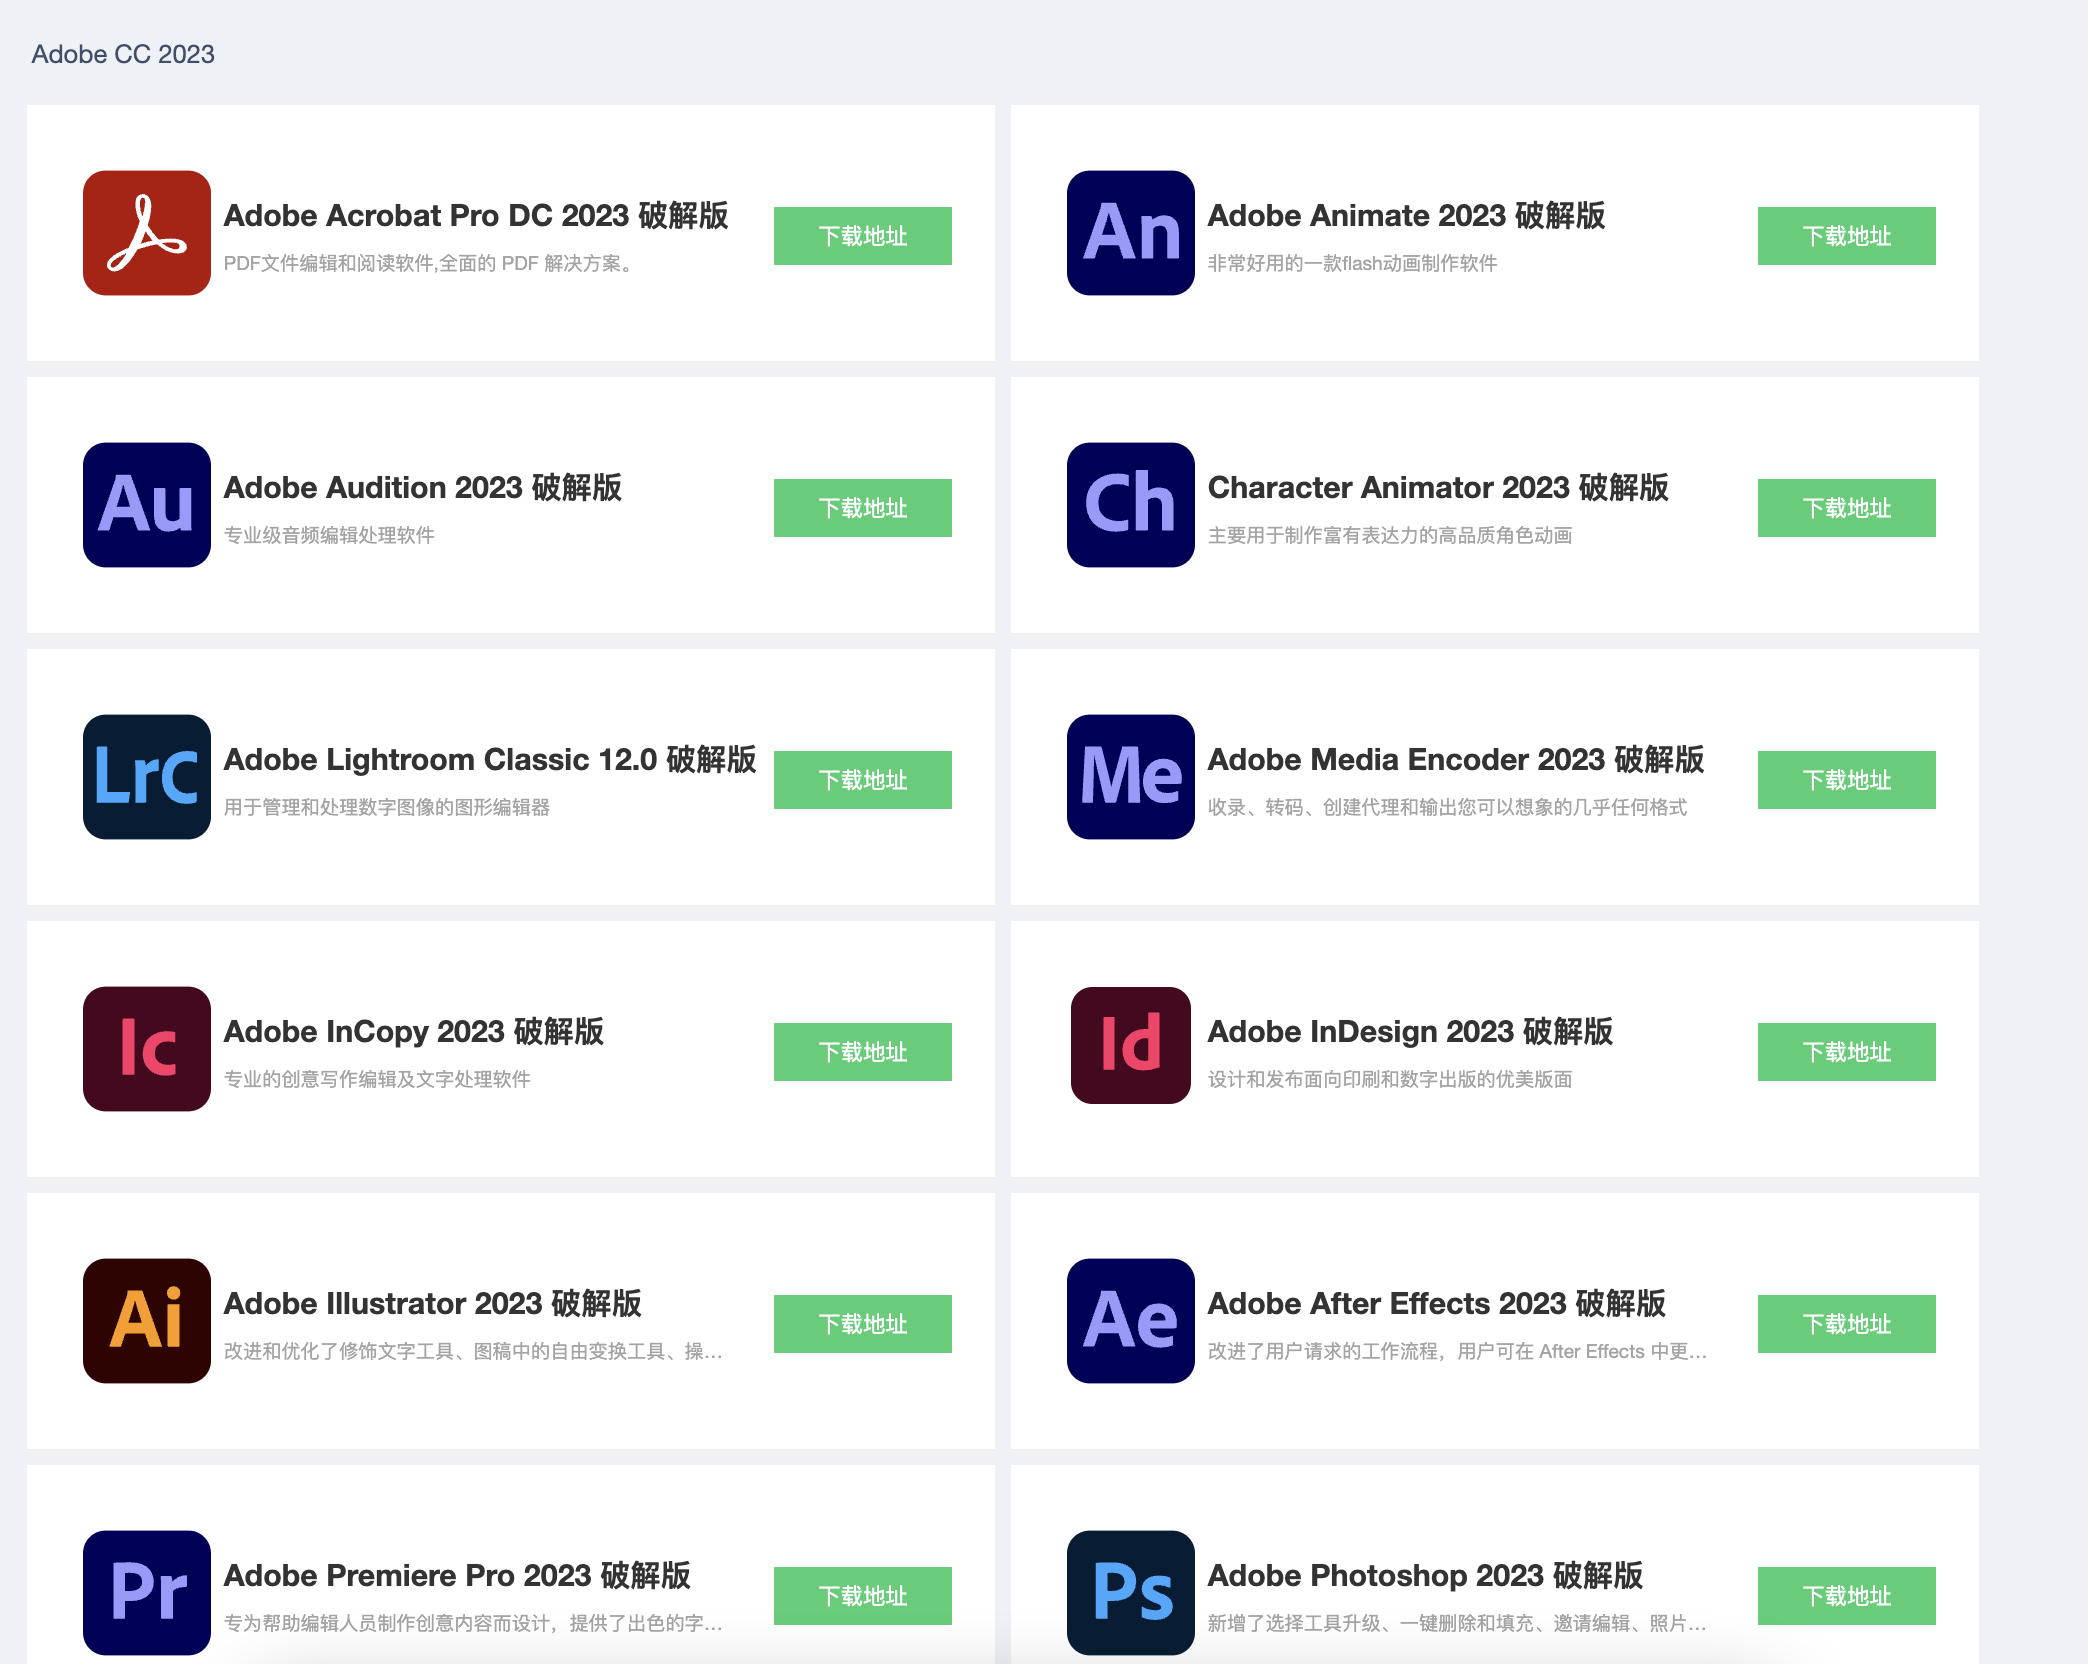Open the Adobe Photoshop 2023 title link
Viewport: 2088px width, 1664px height.
1425,1575
